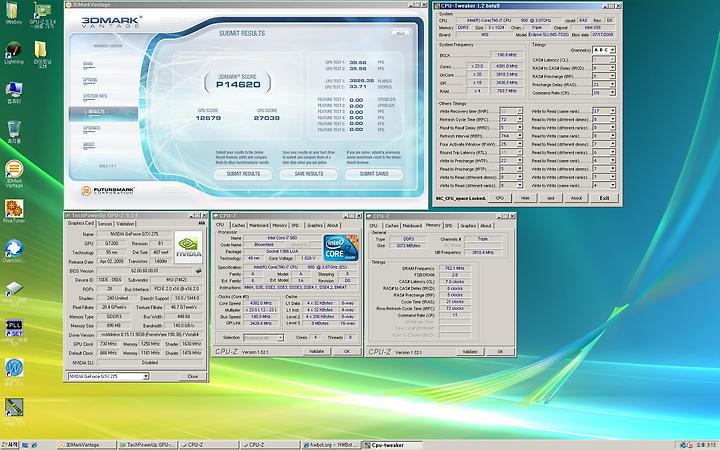The width and height of the screenshot is (720, 450).
Task: Open the RAS# Precharge (tRP) dropdown
Action: (x=612, y=76)
